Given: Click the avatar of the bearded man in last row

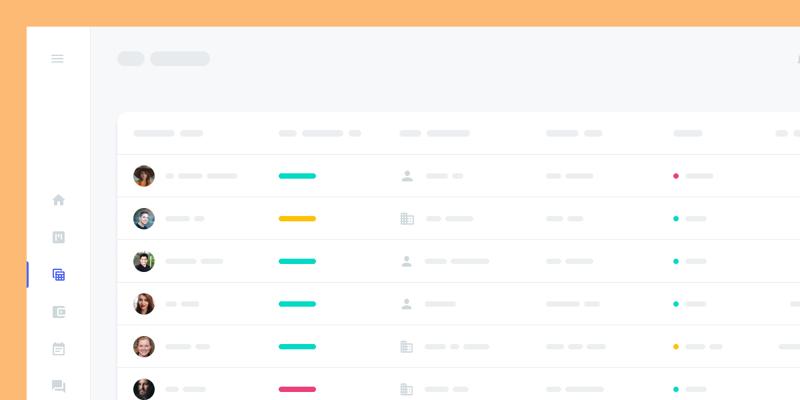Looking at the screenshot, I should (144, 389).
